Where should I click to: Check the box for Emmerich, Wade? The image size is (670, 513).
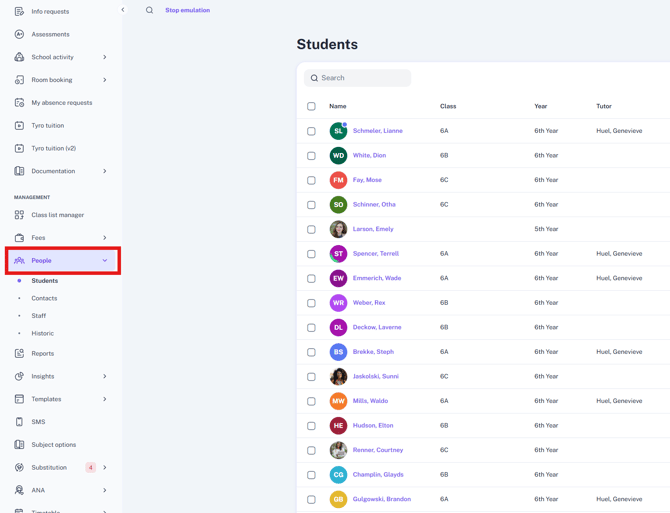[x=311, y=278]
